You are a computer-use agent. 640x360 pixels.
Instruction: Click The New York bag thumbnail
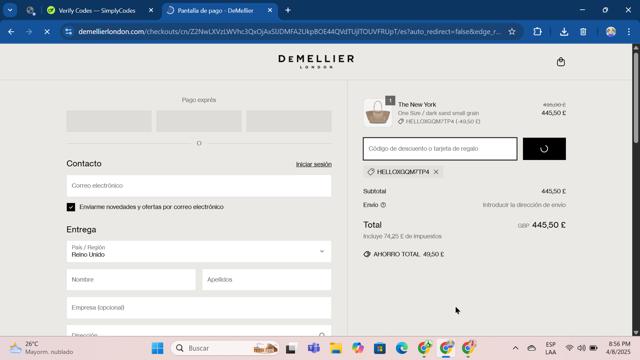click(378, 113)
